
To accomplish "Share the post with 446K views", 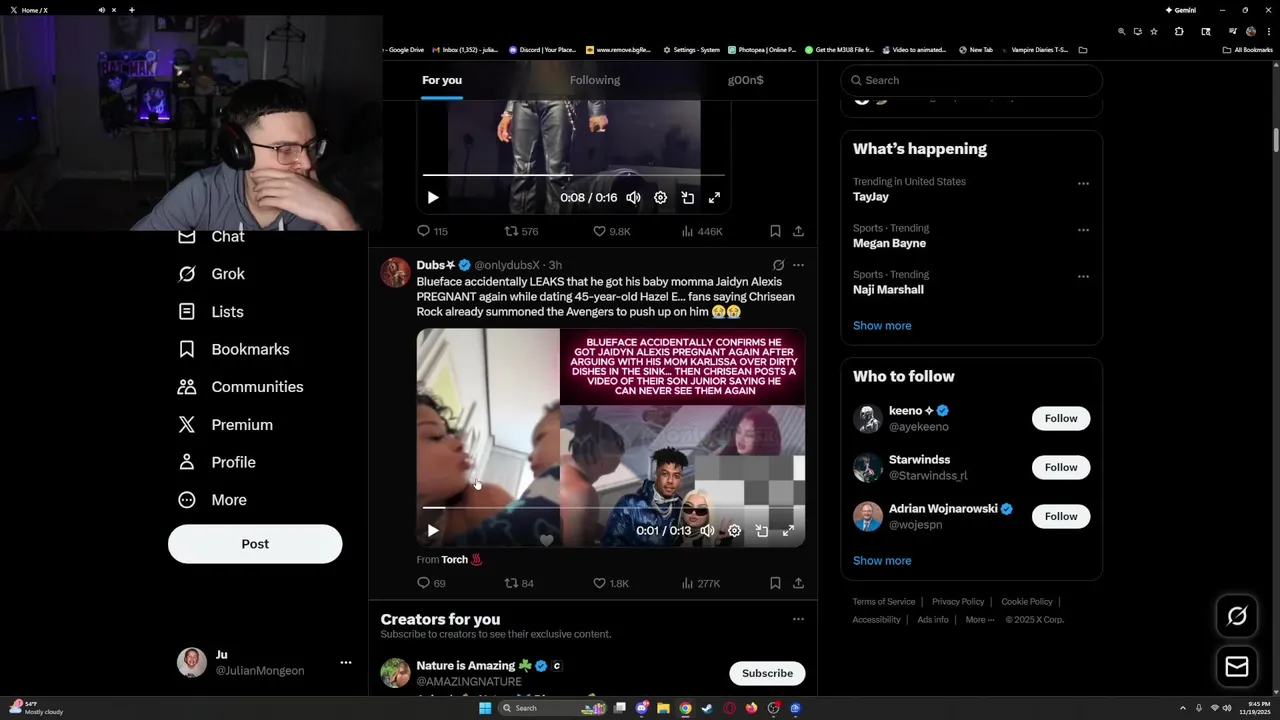I will coord(798,231).
